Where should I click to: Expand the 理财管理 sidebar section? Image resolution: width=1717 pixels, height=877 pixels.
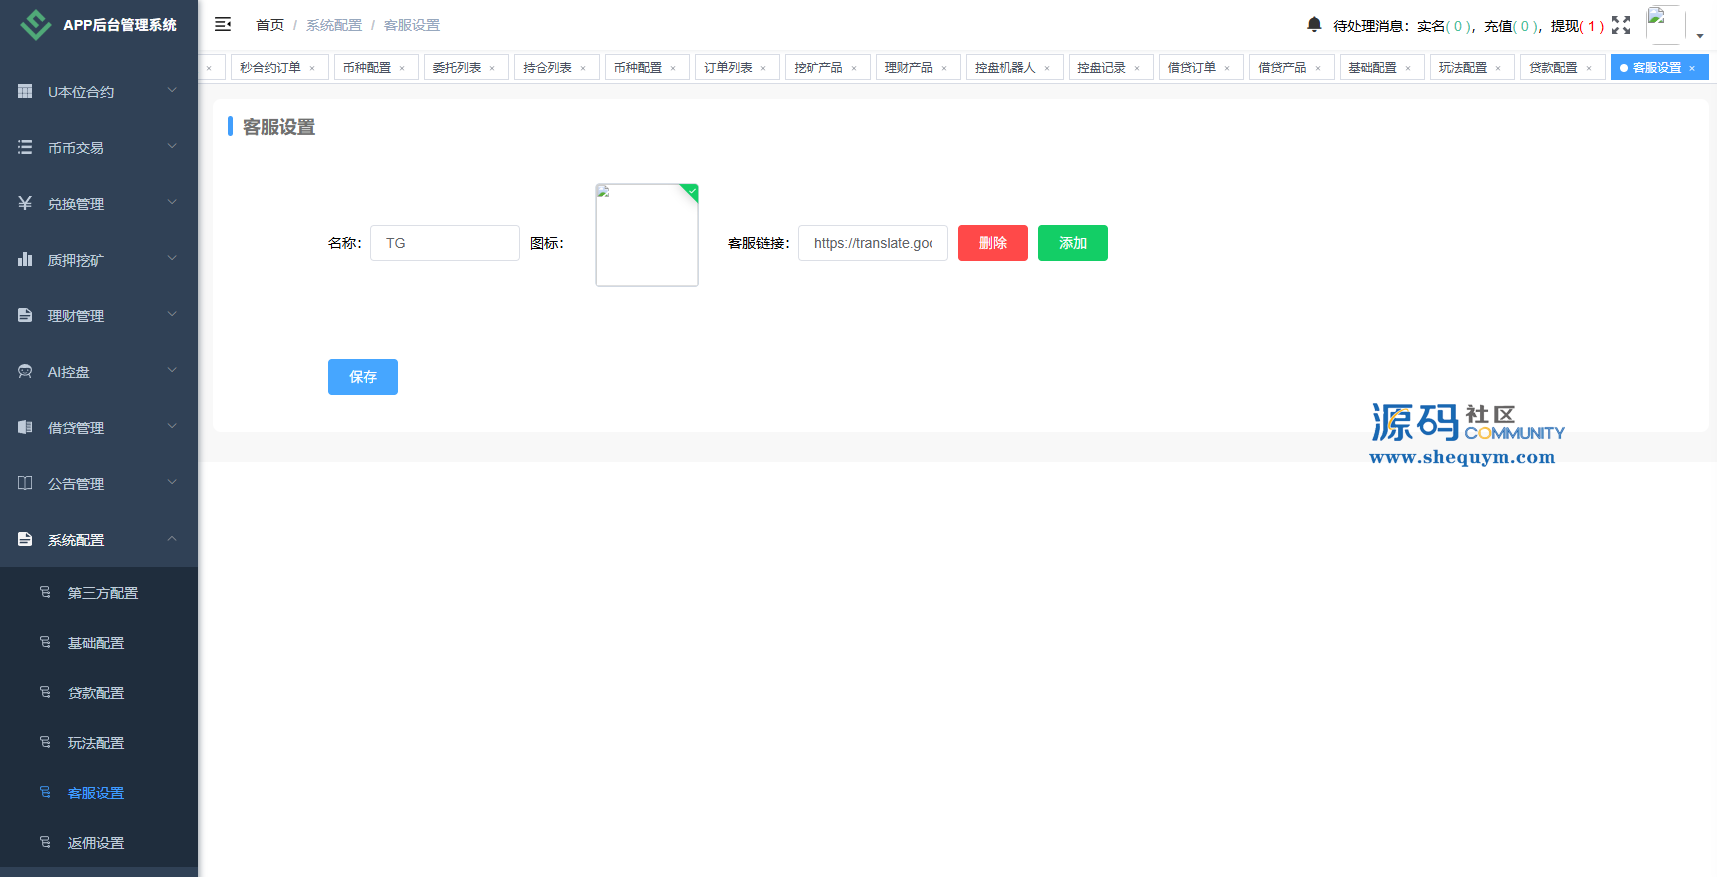pos(172,314)
